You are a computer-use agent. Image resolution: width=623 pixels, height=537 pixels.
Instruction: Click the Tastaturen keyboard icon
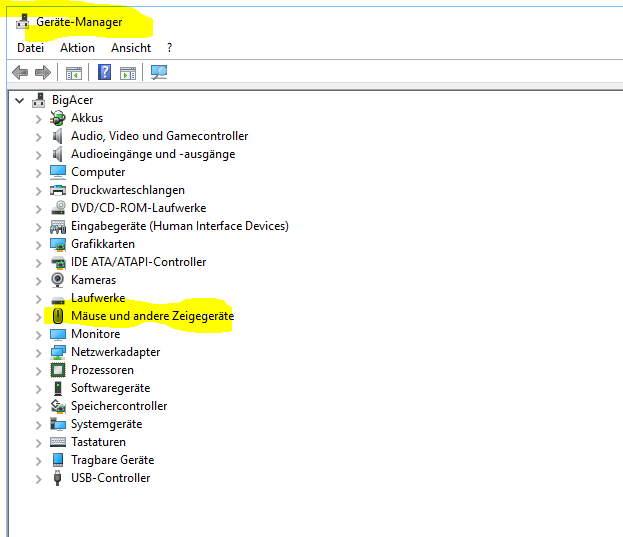(x=58, y=442)
